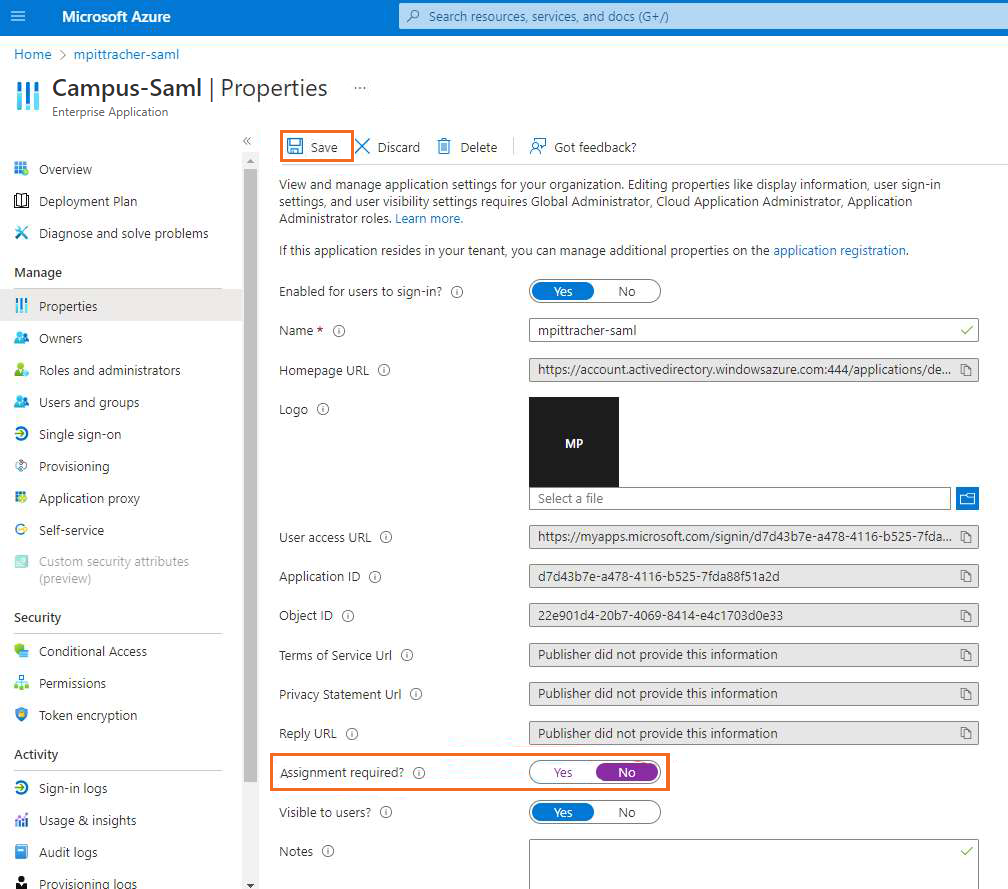Set Enabled for users to sign-in to Yes
Viewport: 1008px width, 889px height.
pos(562,291)
